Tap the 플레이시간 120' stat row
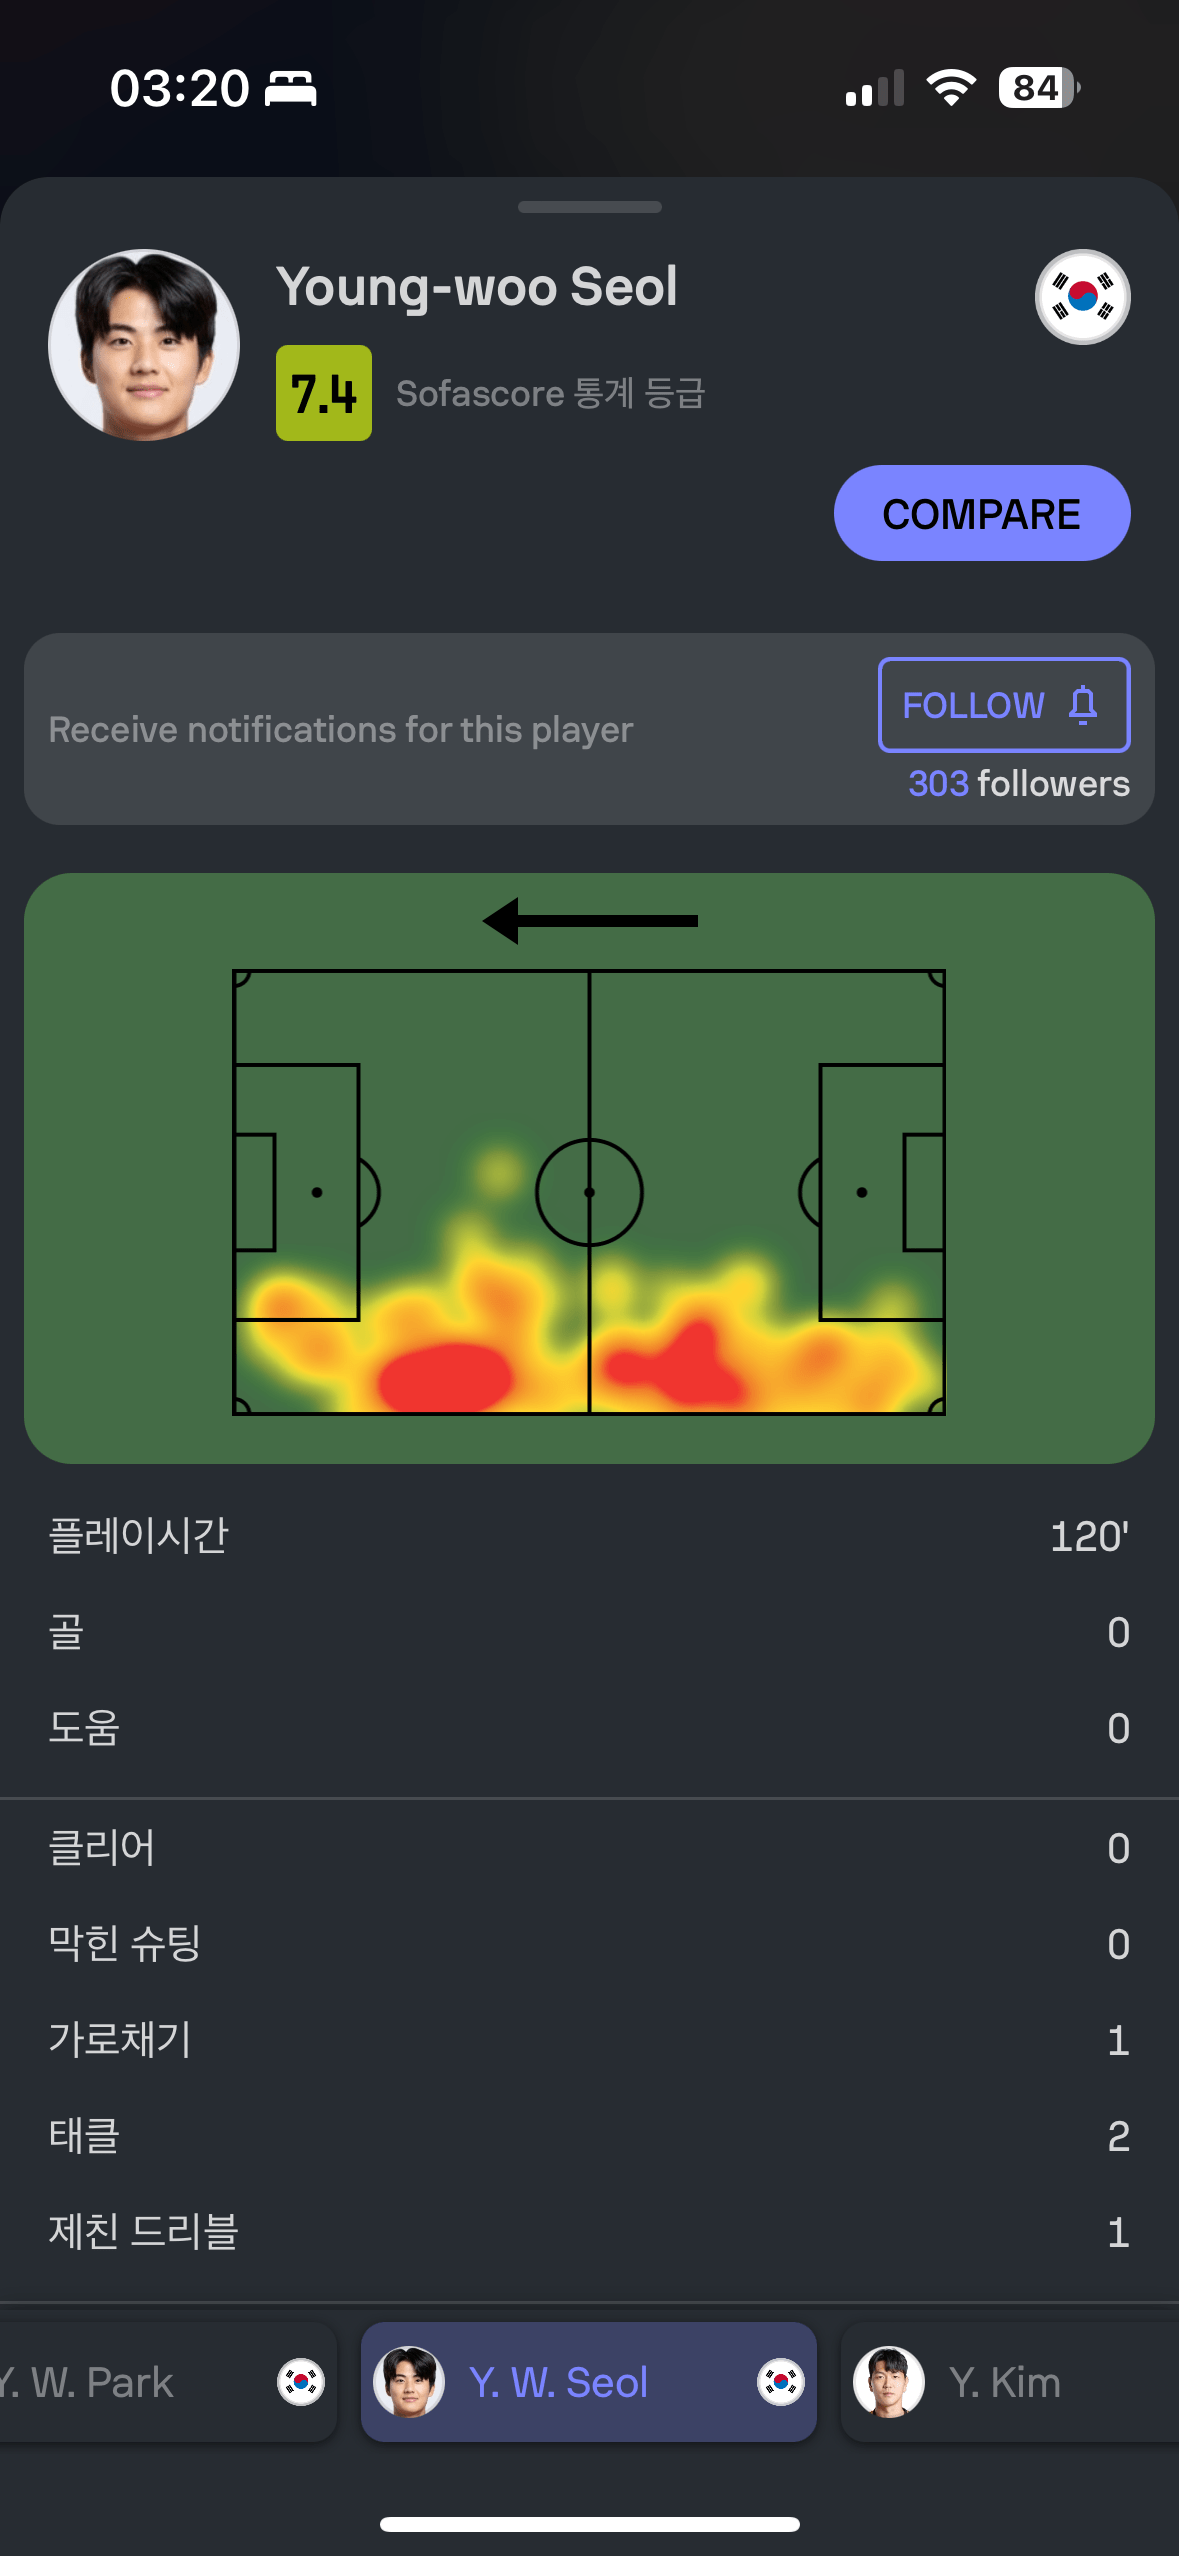 tap(590, 1536)
